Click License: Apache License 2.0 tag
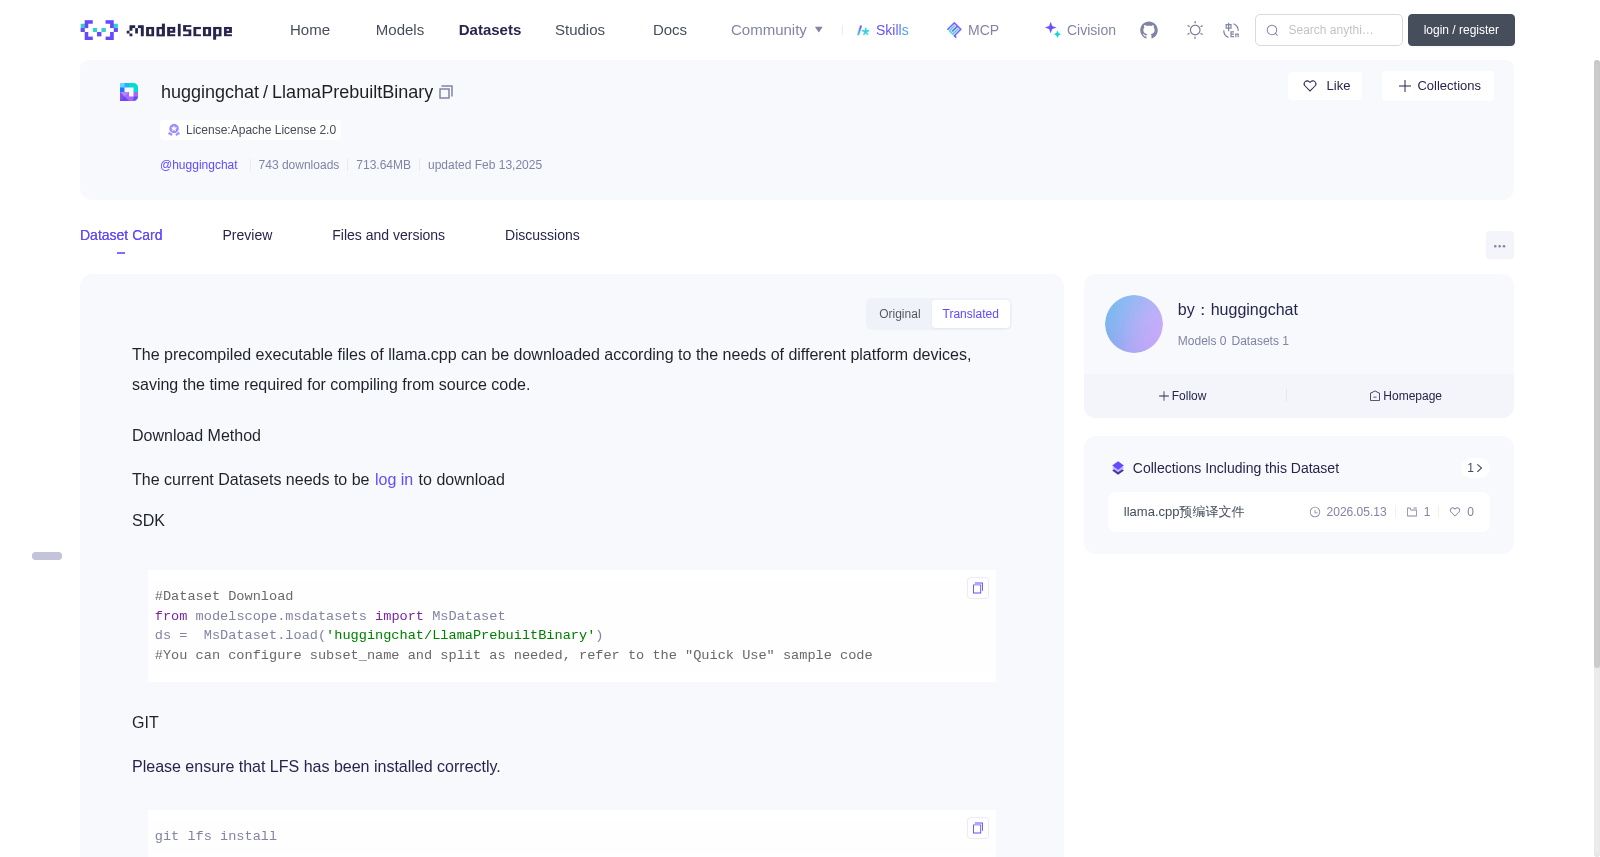The width and height of the screenshot is (1600, 857). click(251, 130)
